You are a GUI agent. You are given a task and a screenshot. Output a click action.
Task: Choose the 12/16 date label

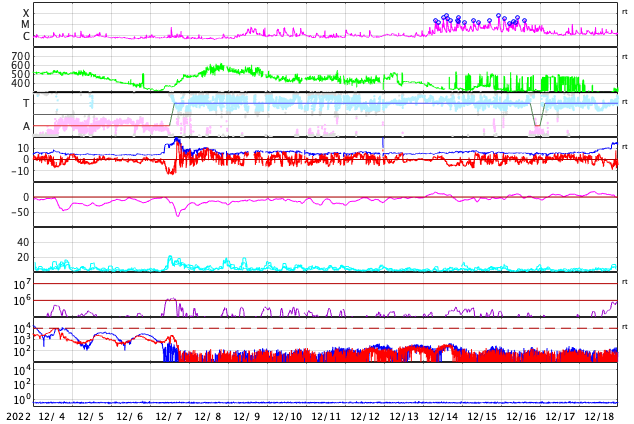point(521,417)
